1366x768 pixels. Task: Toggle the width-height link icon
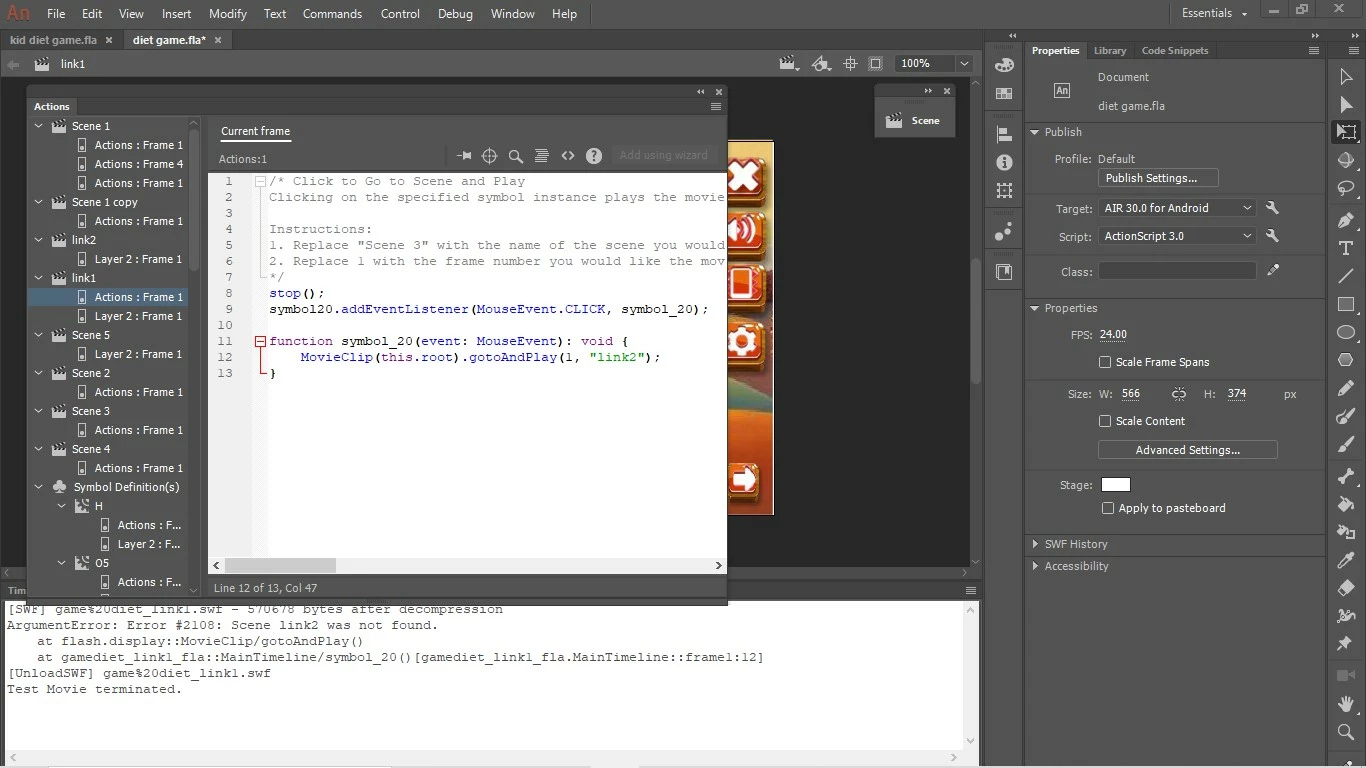(1179, 394)
